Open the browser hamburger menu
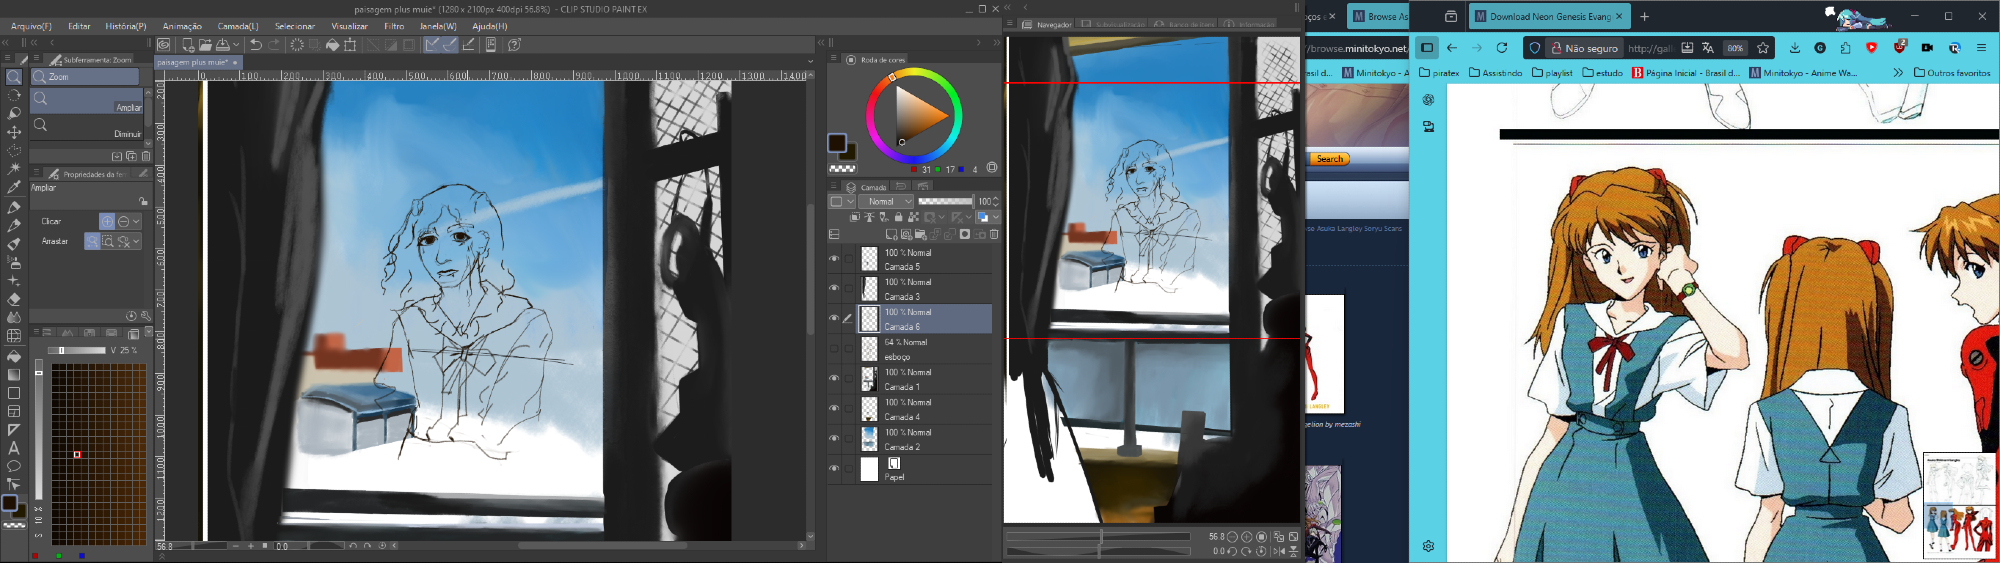This screenshot has width=2000, height=563. click(x=1981, y=48)
